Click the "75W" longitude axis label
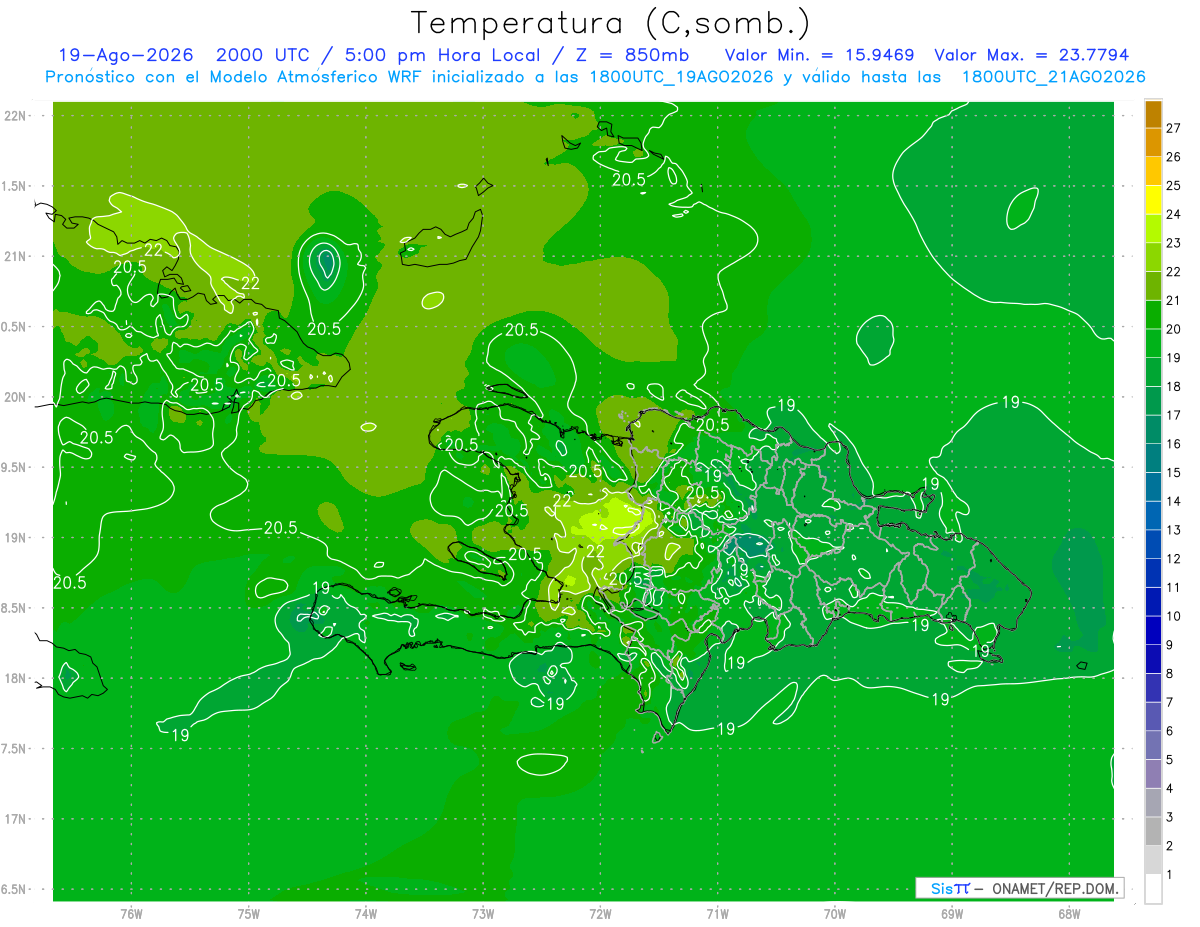Viewport: 1200px width, 927px height. [x=249, y=914]
